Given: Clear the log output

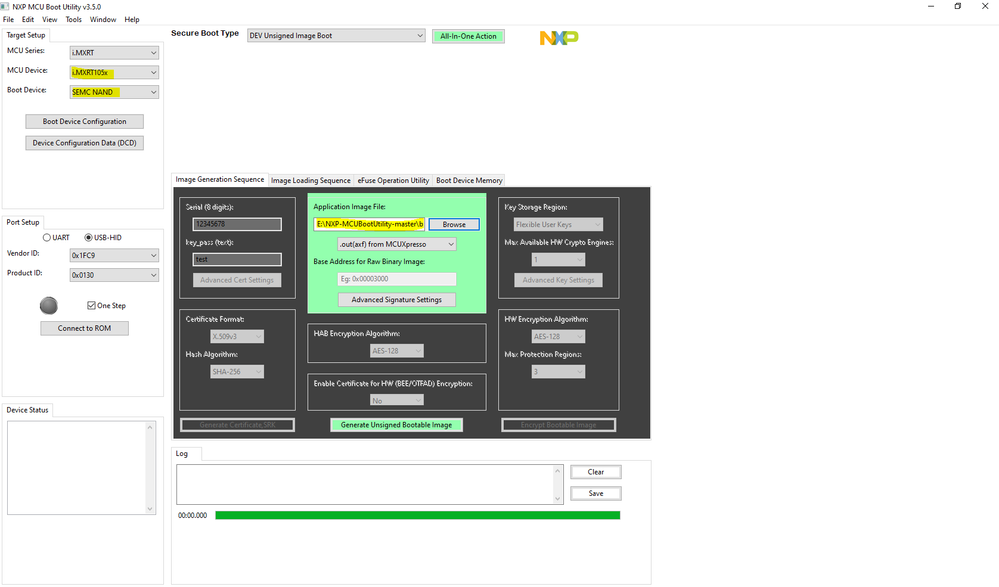Looking at the screenshot, I should [596, 472].
